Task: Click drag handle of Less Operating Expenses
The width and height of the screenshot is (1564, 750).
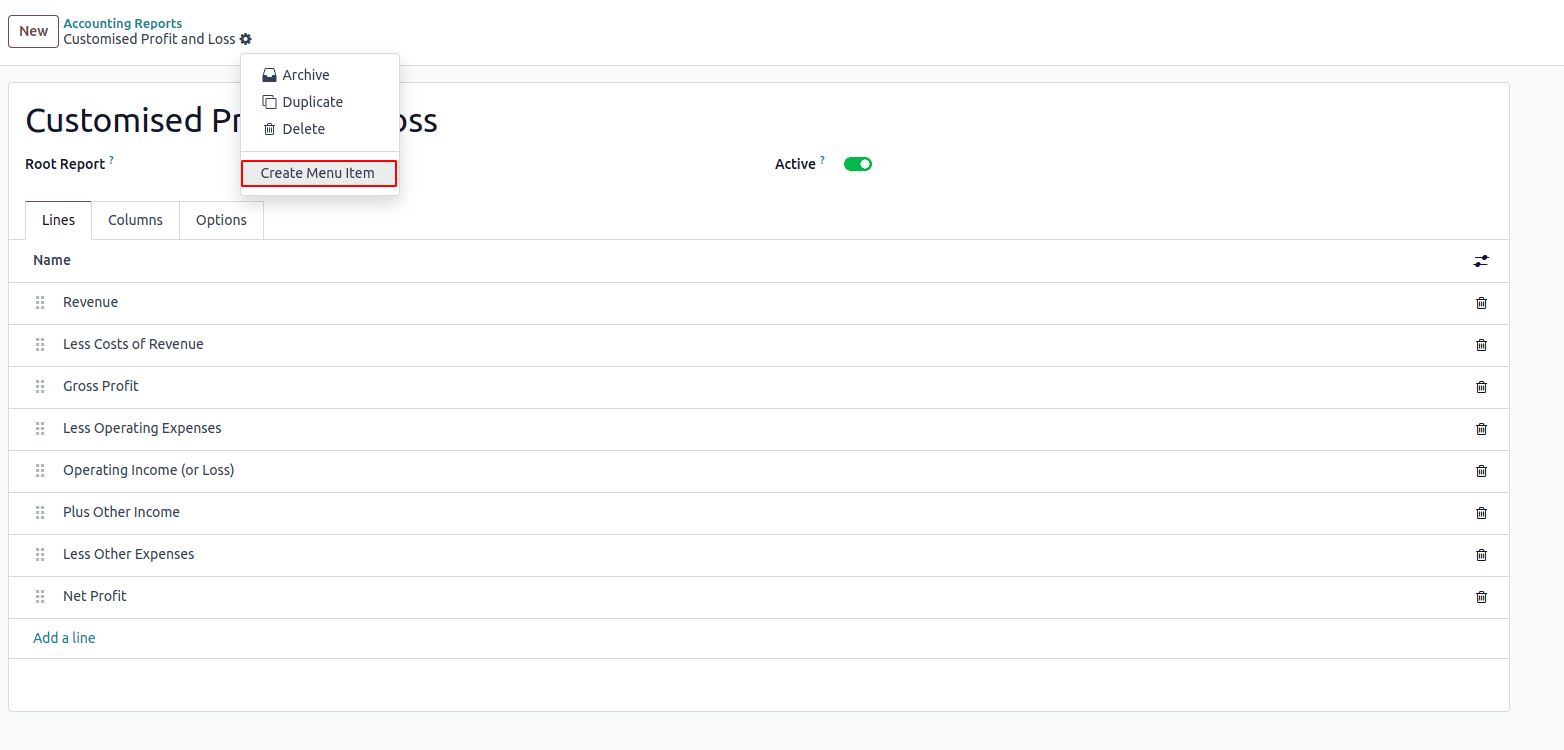Action: [x=40, y=429]
